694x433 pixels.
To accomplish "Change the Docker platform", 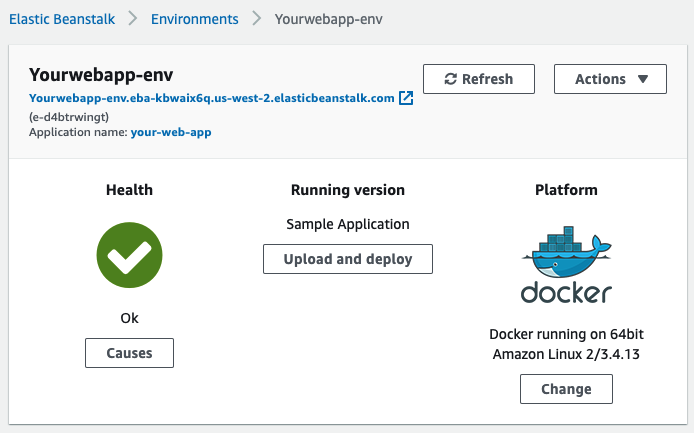I will [567, 389].
